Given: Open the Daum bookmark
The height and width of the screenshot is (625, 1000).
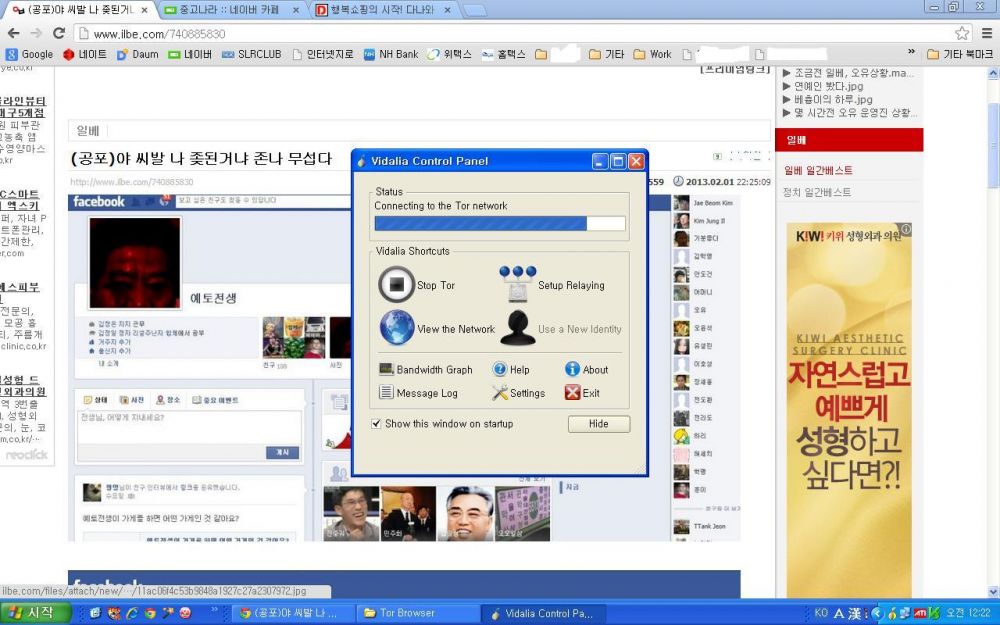Looking at the screenshot, I should (138, 54).
